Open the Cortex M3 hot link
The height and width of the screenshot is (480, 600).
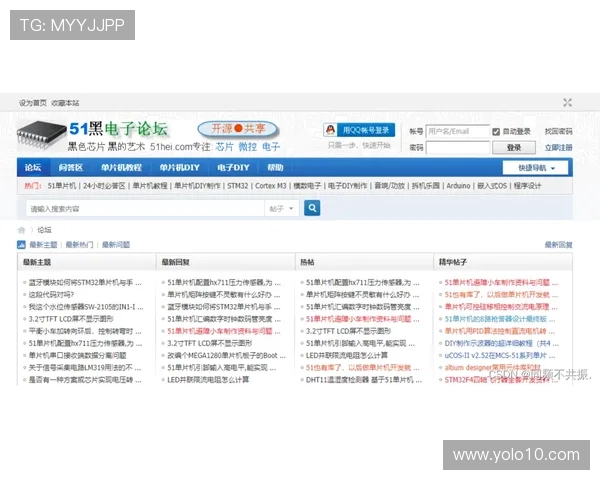(271, 186)
